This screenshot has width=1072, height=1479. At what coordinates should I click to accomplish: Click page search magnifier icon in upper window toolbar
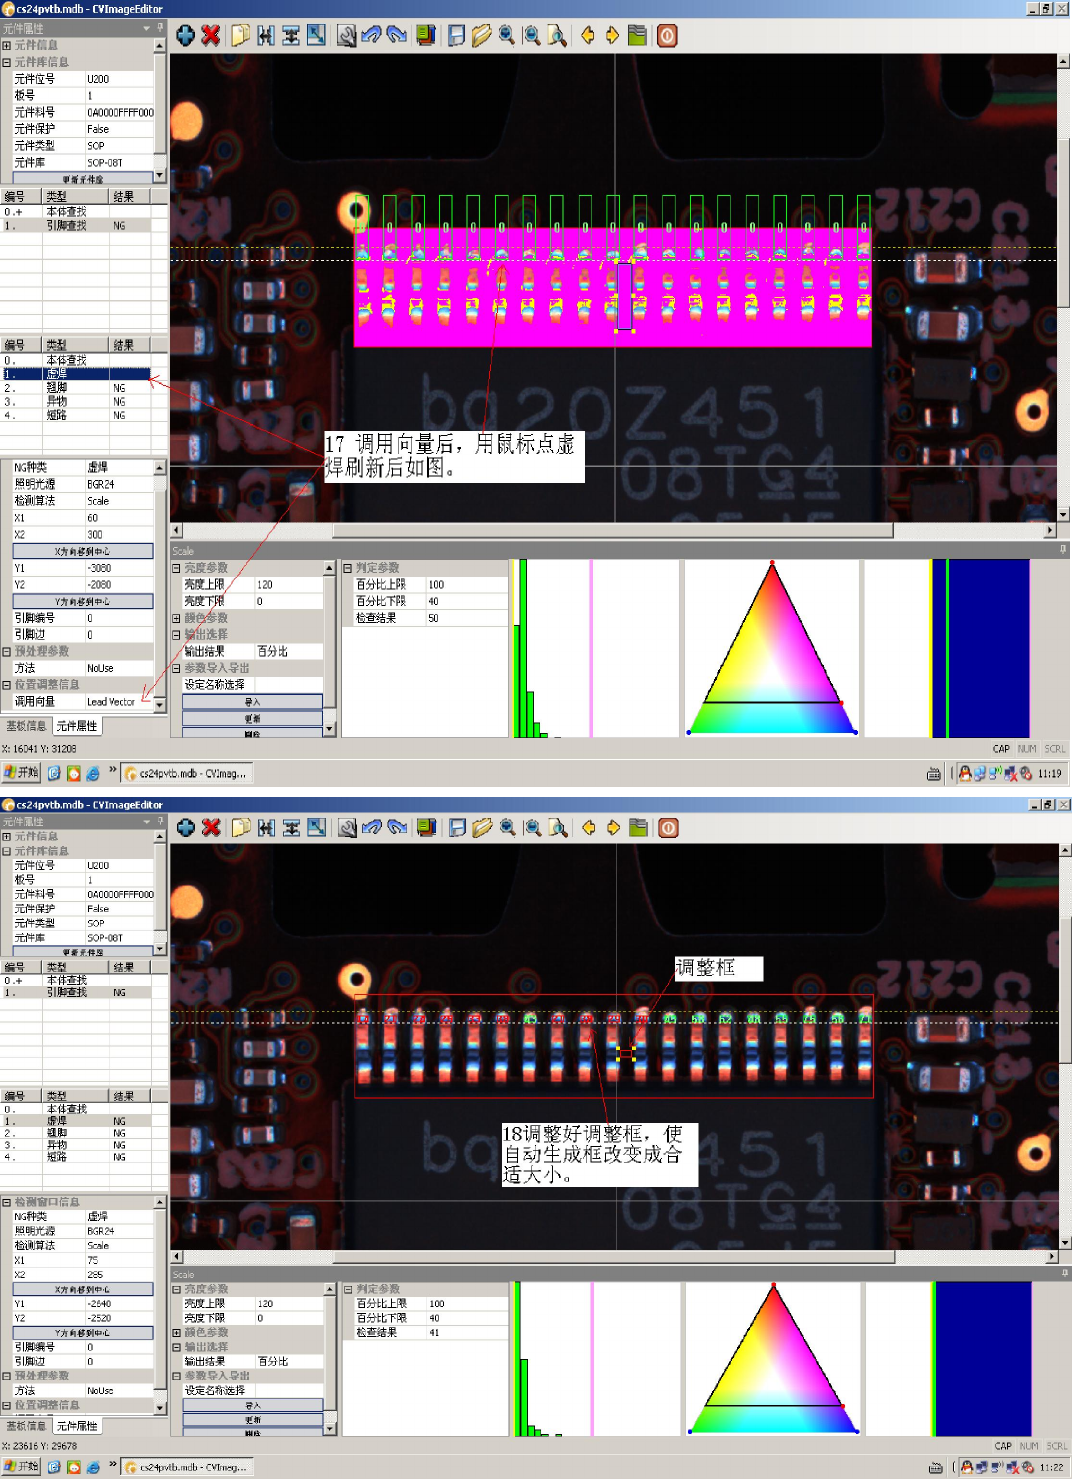tap(557, 36)
